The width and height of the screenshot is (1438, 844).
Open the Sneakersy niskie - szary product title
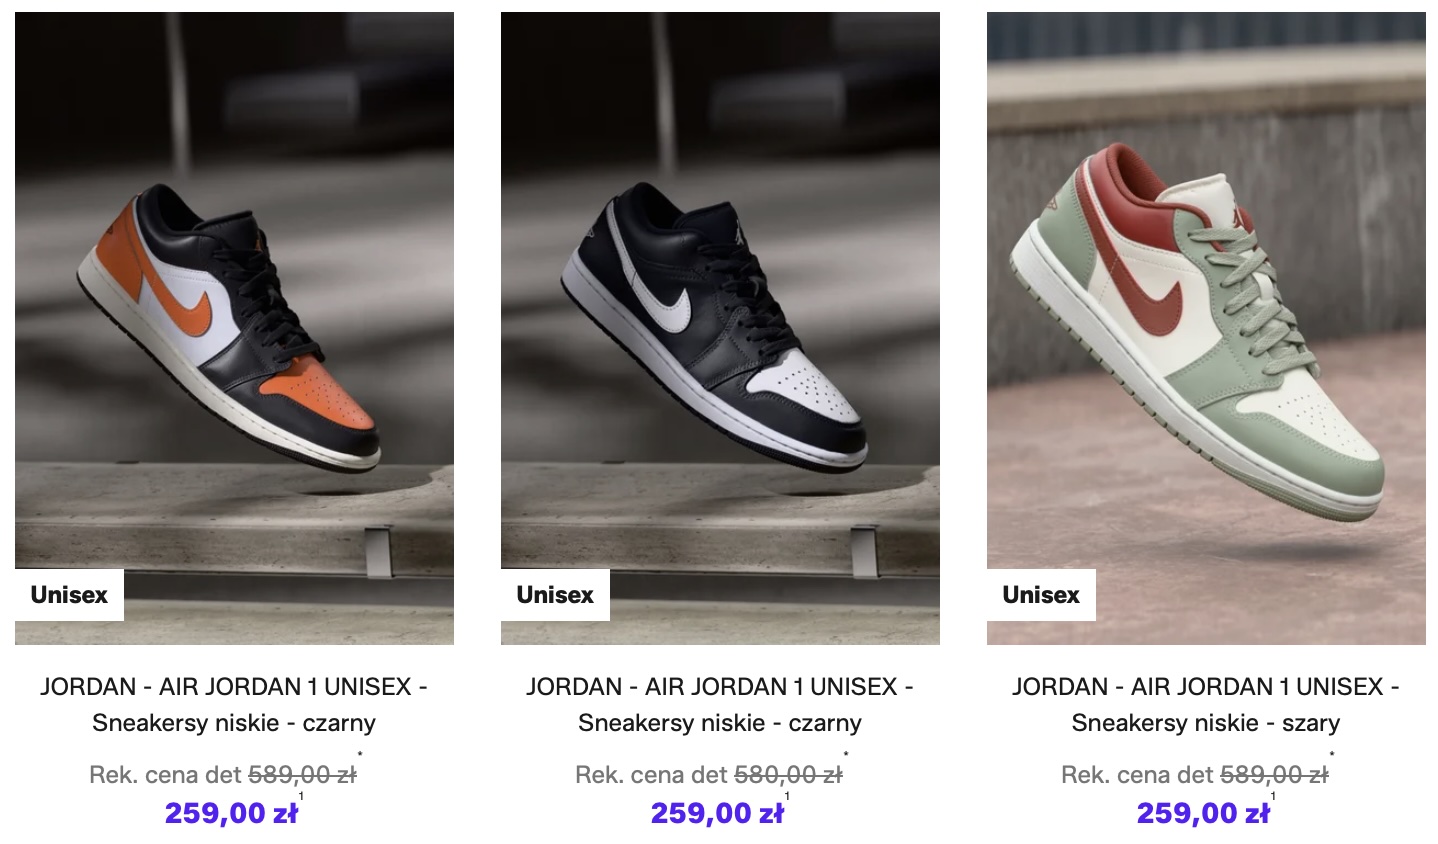pyautogui.click(x=1206, y=705)
